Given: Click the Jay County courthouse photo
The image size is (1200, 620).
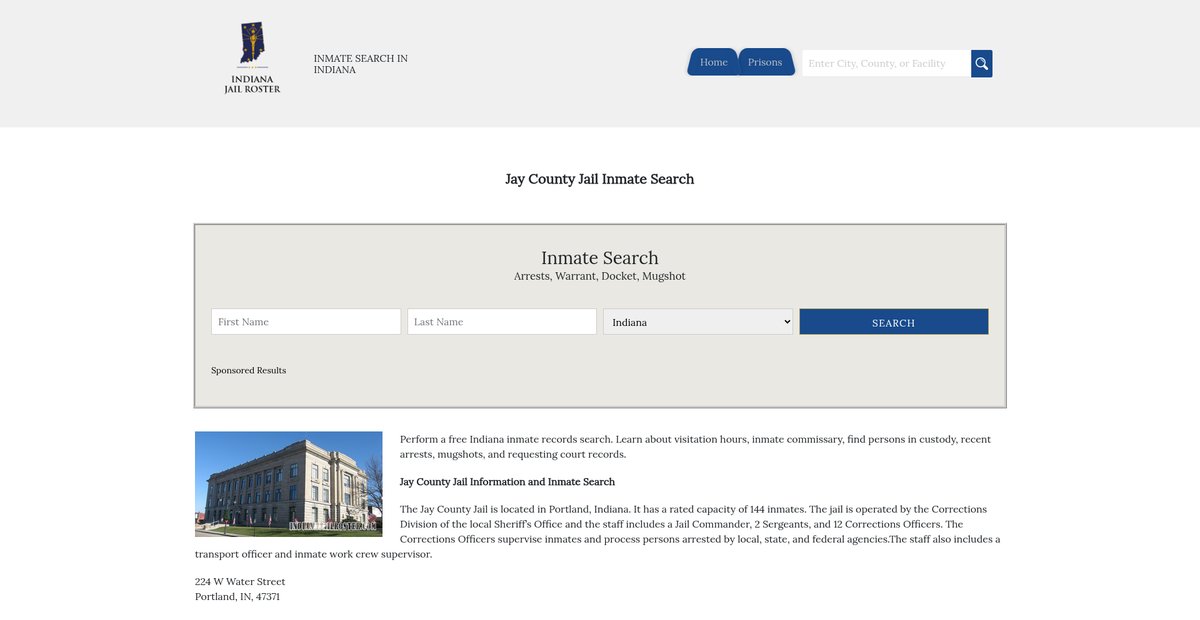Looking at the screenshot, I should pos(289,484).
